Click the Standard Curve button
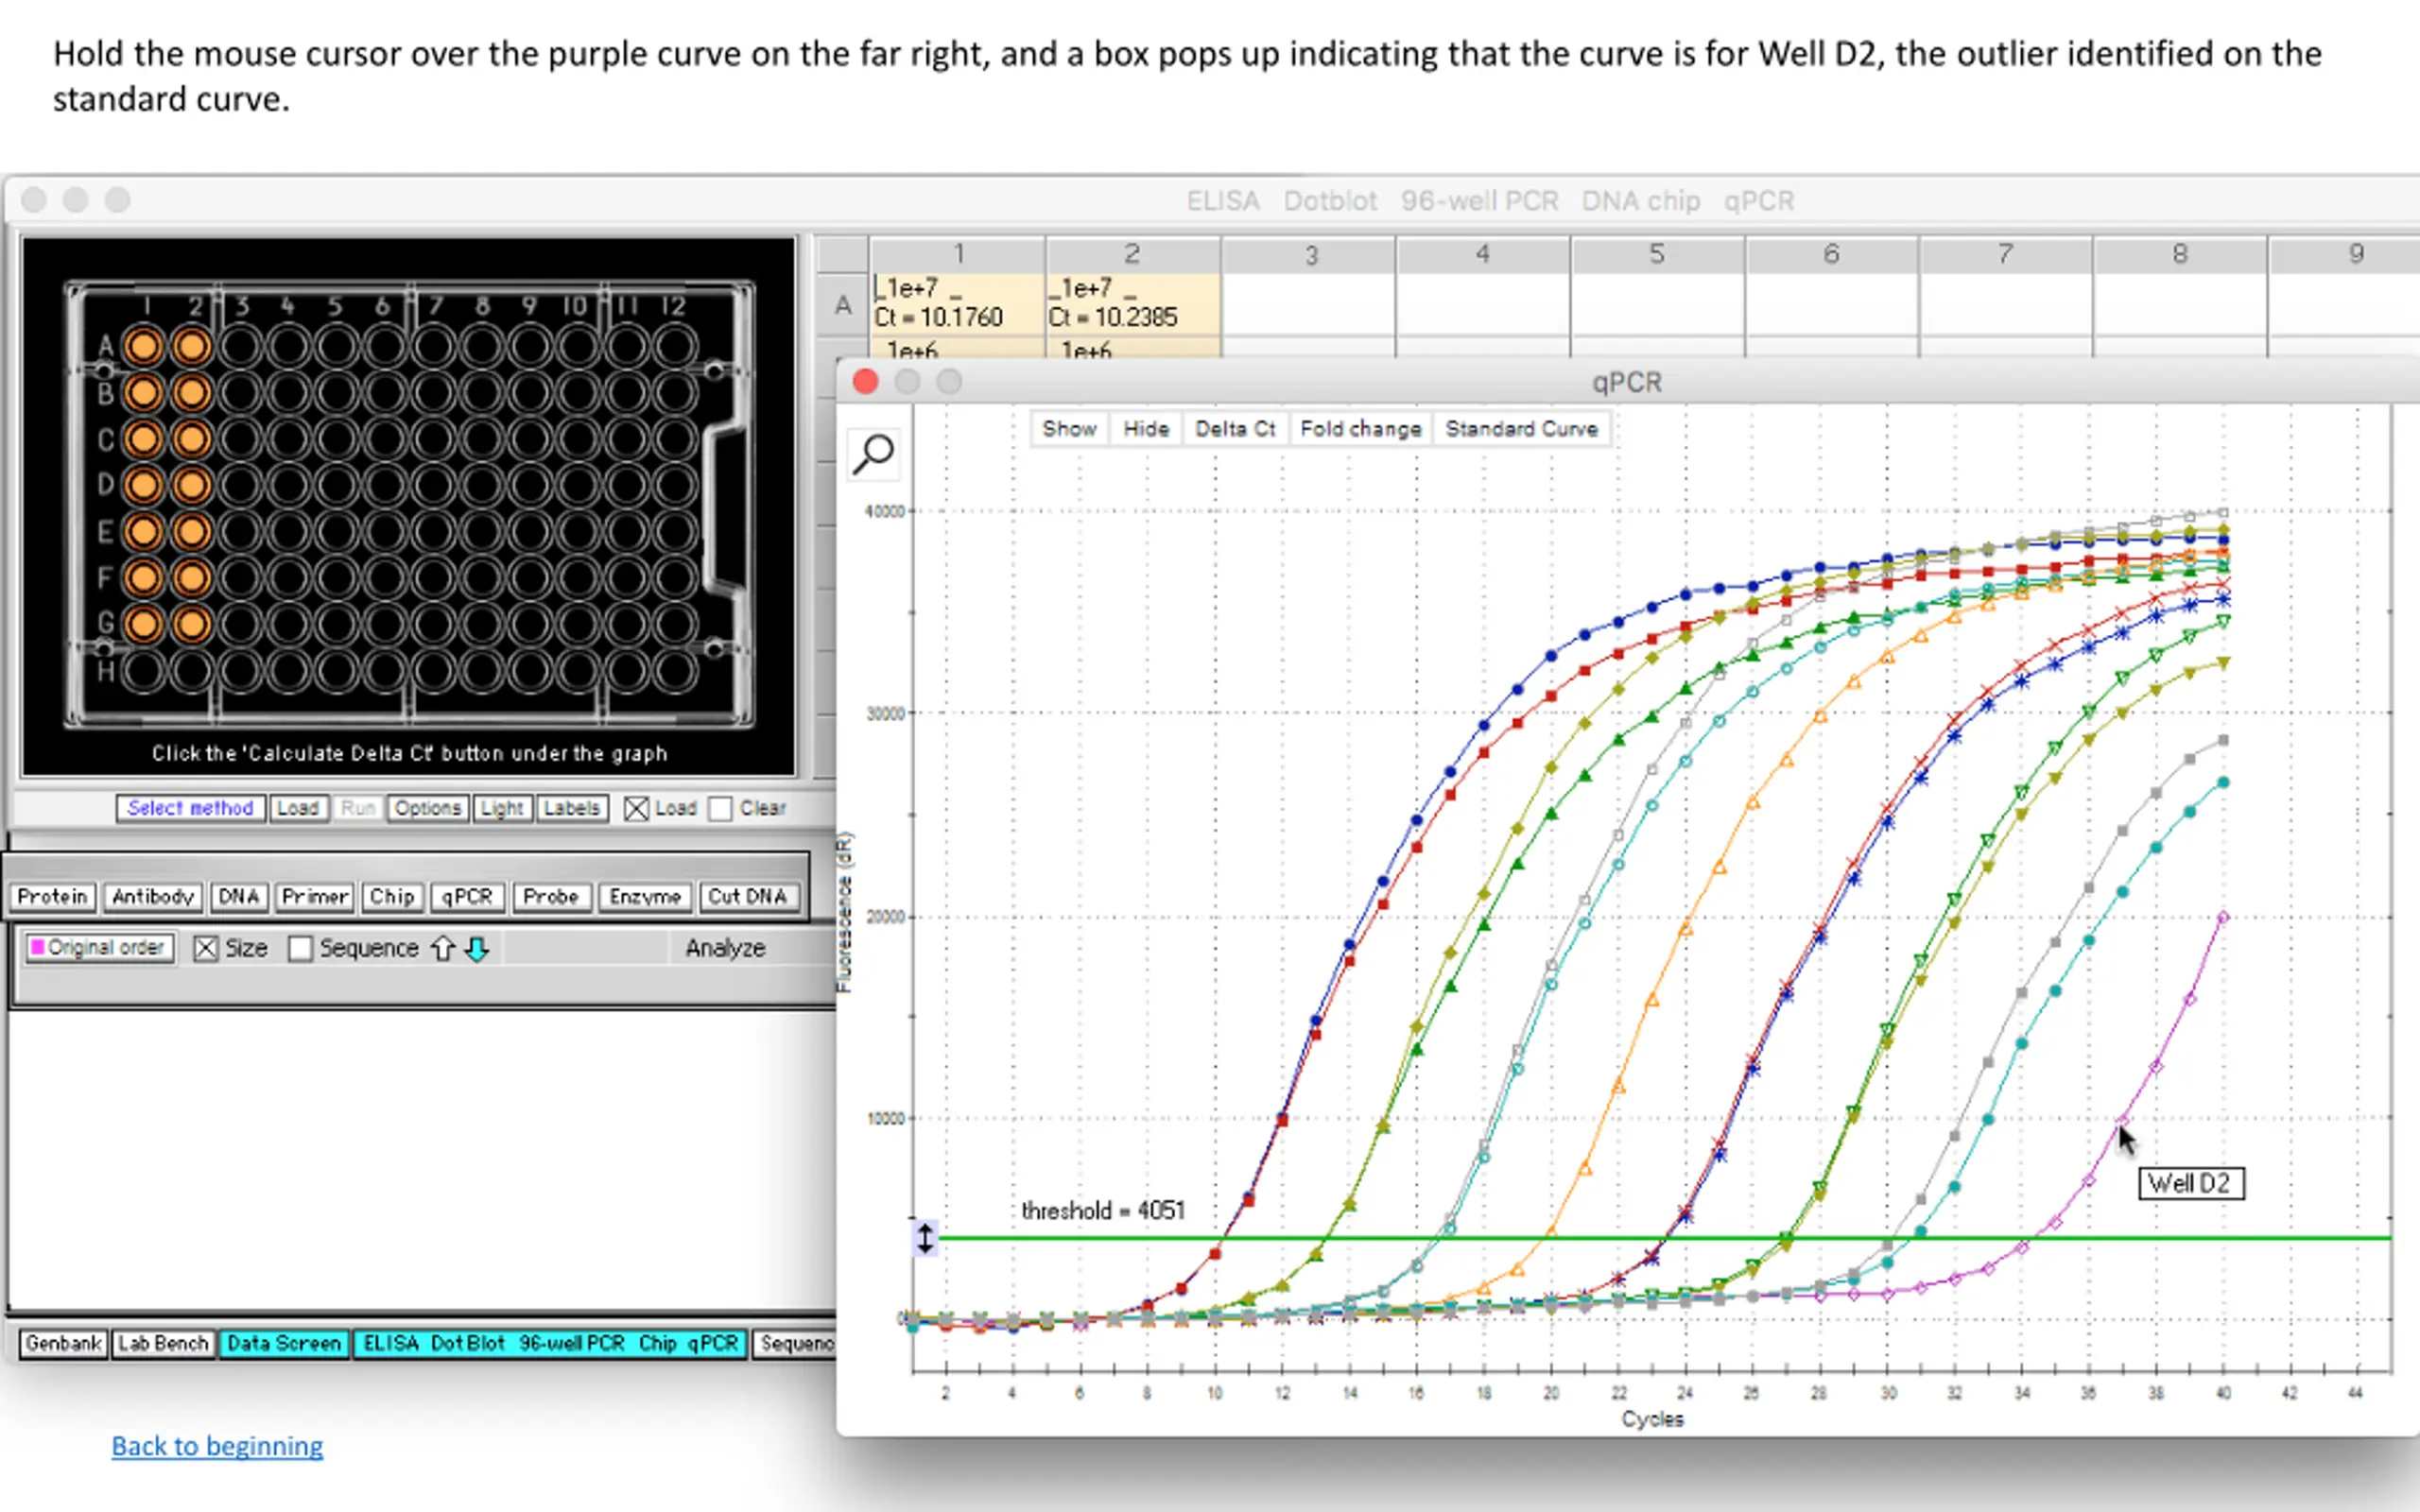 click(x=1520, y=429)
